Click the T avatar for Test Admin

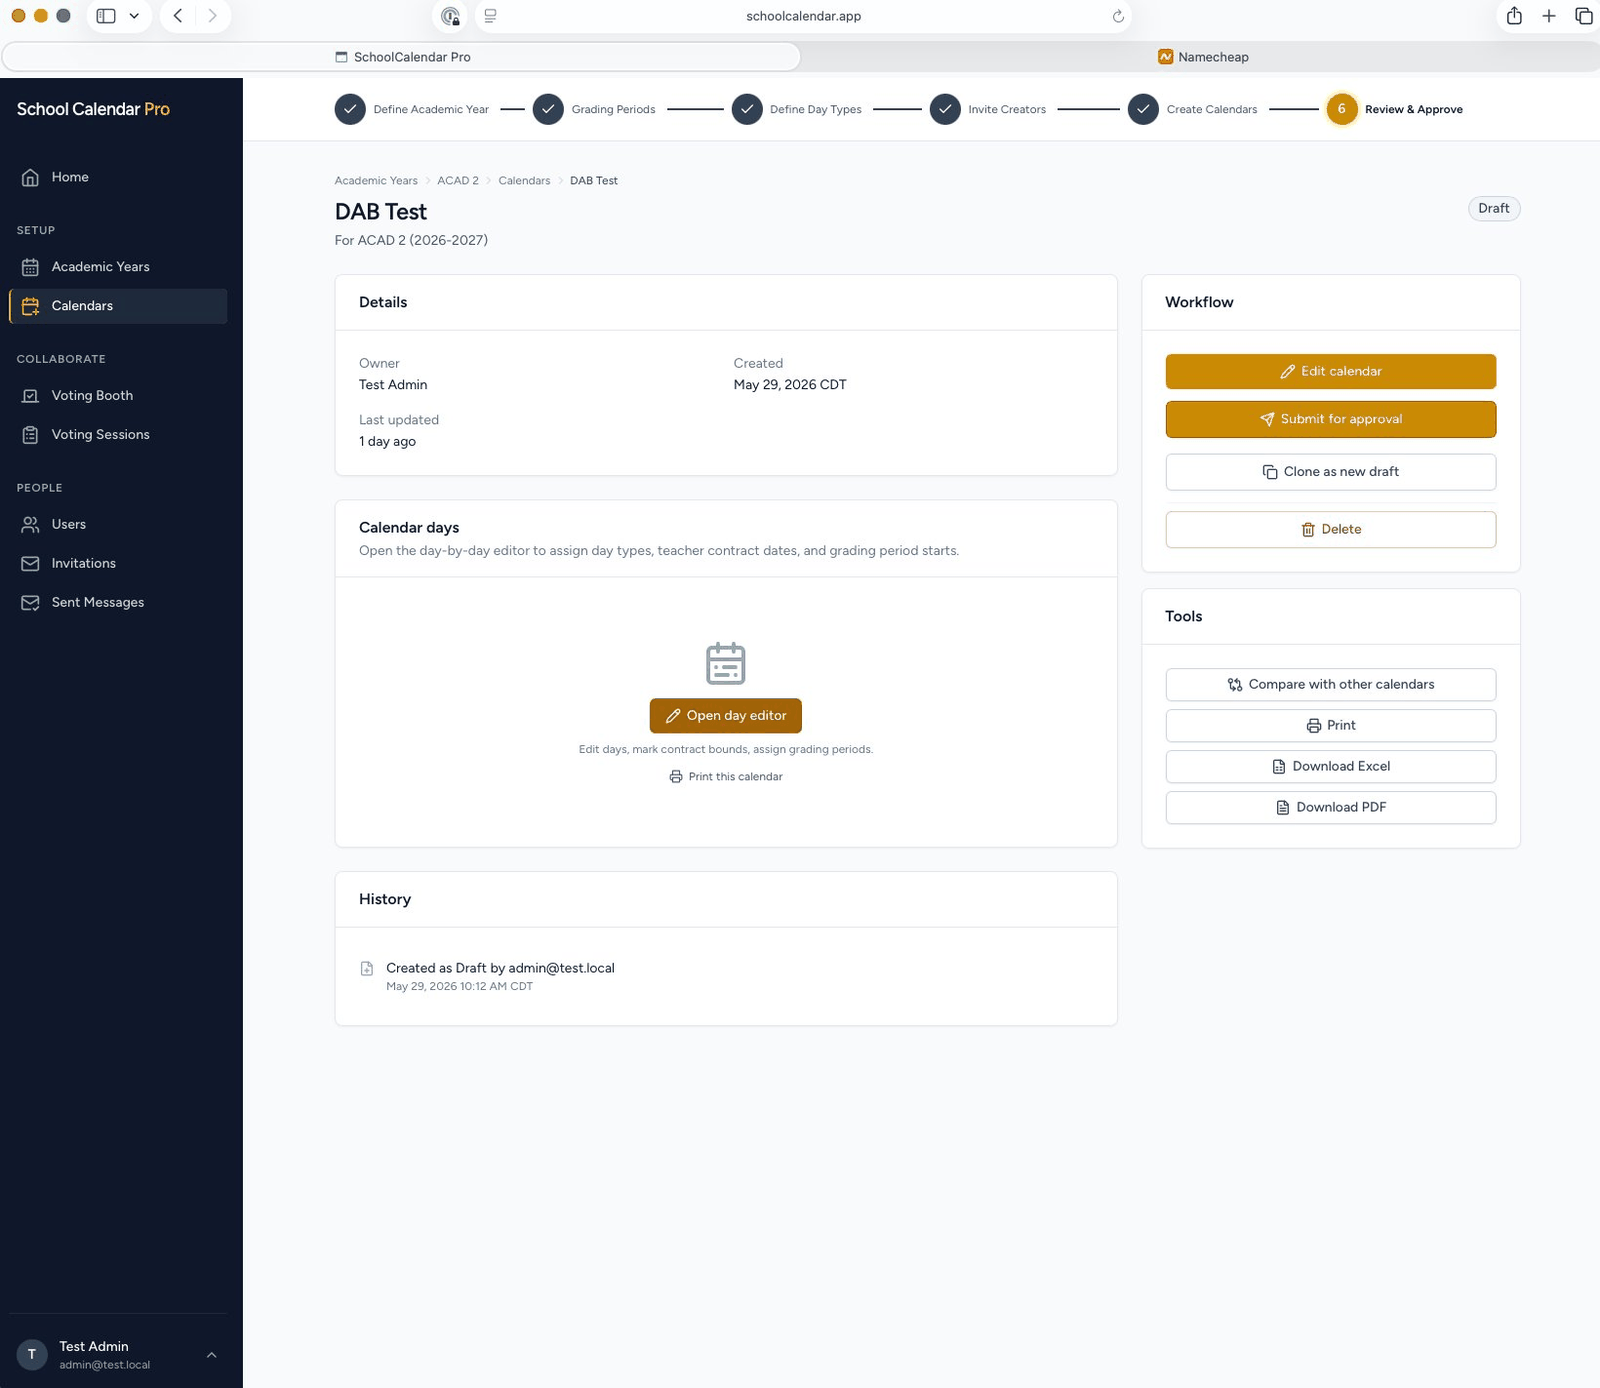[x=32, y=1354]
